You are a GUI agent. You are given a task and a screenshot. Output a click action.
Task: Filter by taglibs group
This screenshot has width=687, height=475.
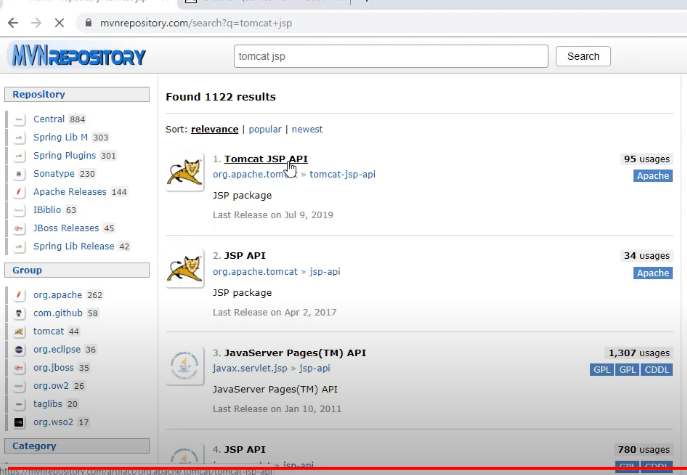tap(48, 404)
